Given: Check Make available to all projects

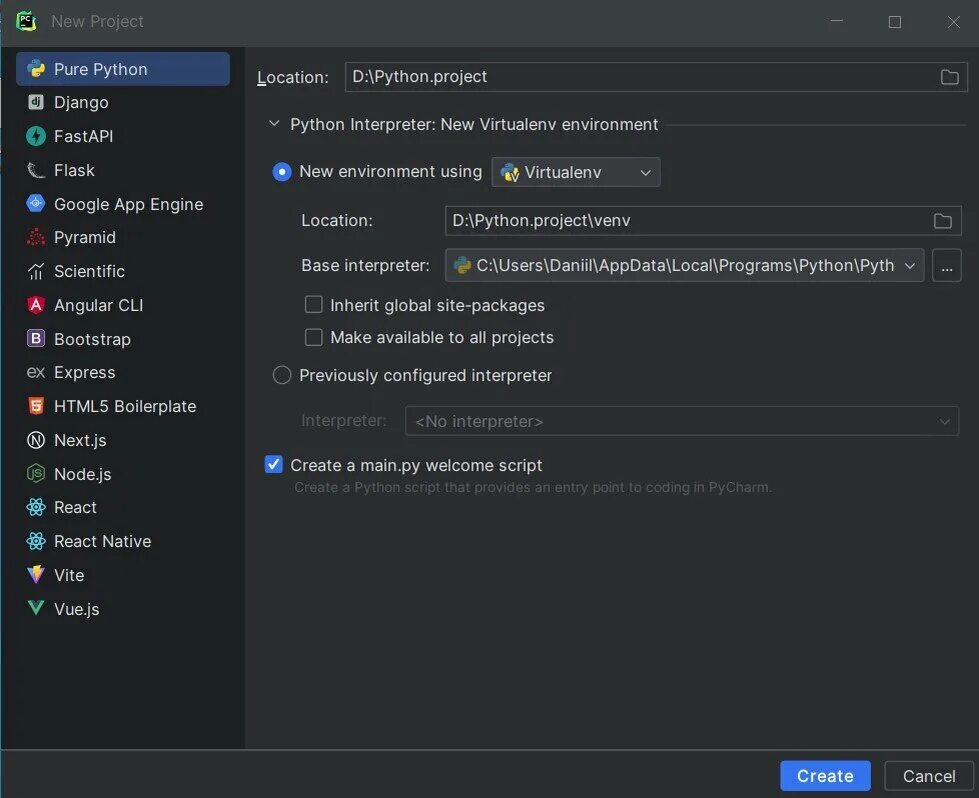Looking at the screenshot, I should 314,338.
